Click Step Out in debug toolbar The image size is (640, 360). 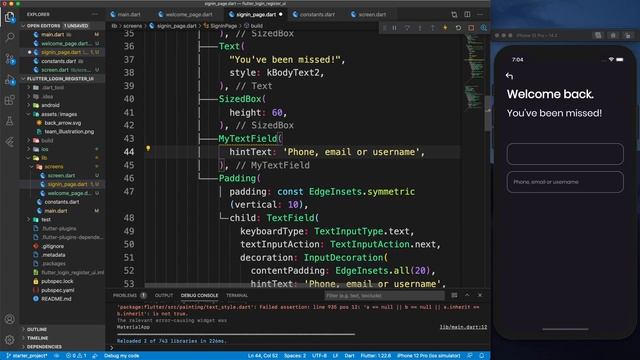click(x=432, y=28)
